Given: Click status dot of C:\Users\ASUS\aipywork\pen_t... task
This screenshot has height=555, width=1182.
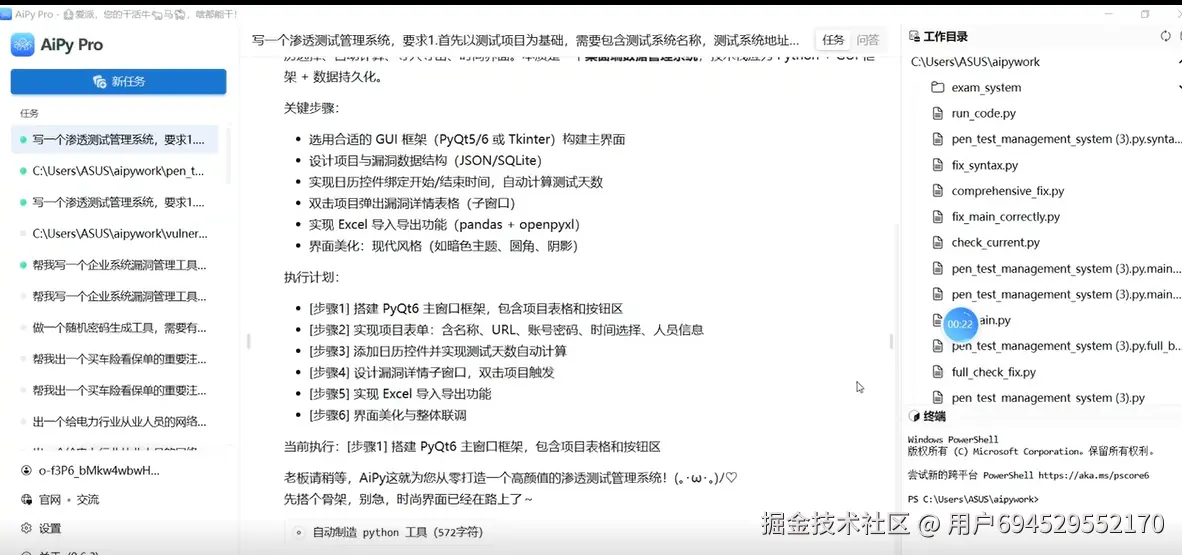Looking at the screenshot, I should click(23, 171).
